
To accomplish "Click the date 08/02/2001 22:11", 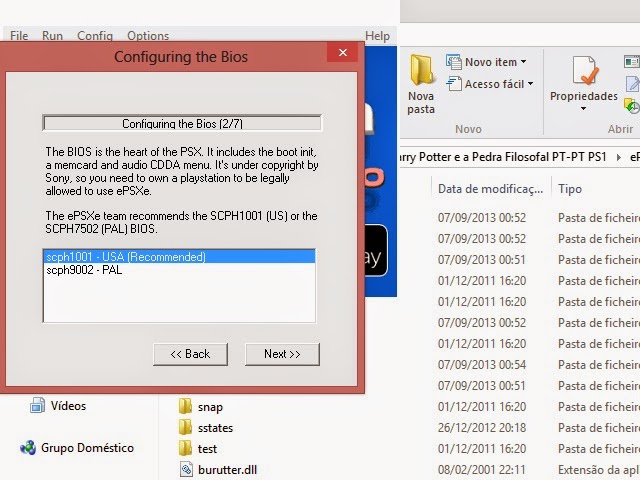I will point(482,470).
